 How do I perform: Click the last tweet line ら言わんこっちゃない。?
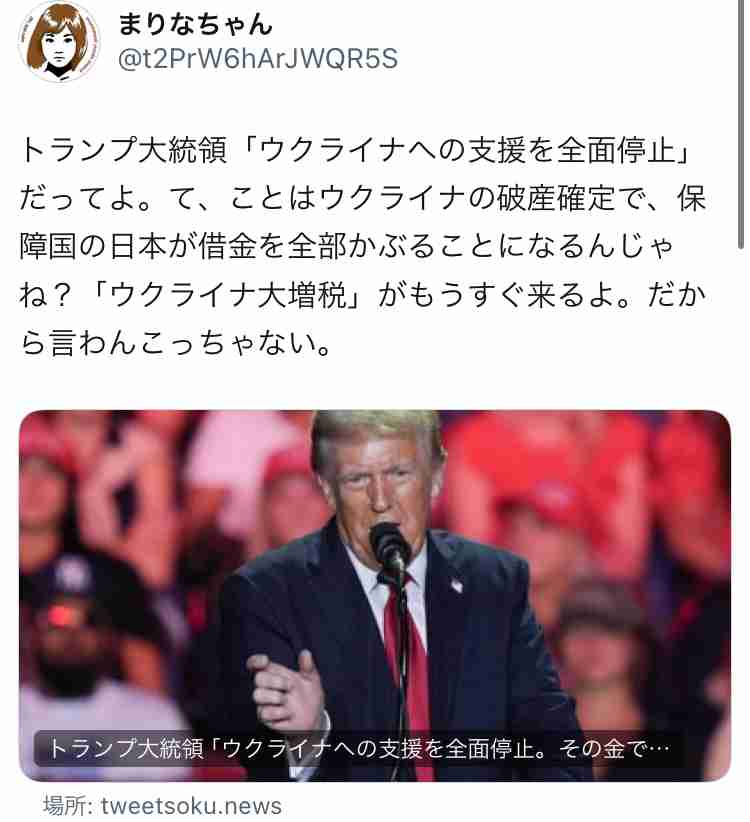click(x=176, y=343)
